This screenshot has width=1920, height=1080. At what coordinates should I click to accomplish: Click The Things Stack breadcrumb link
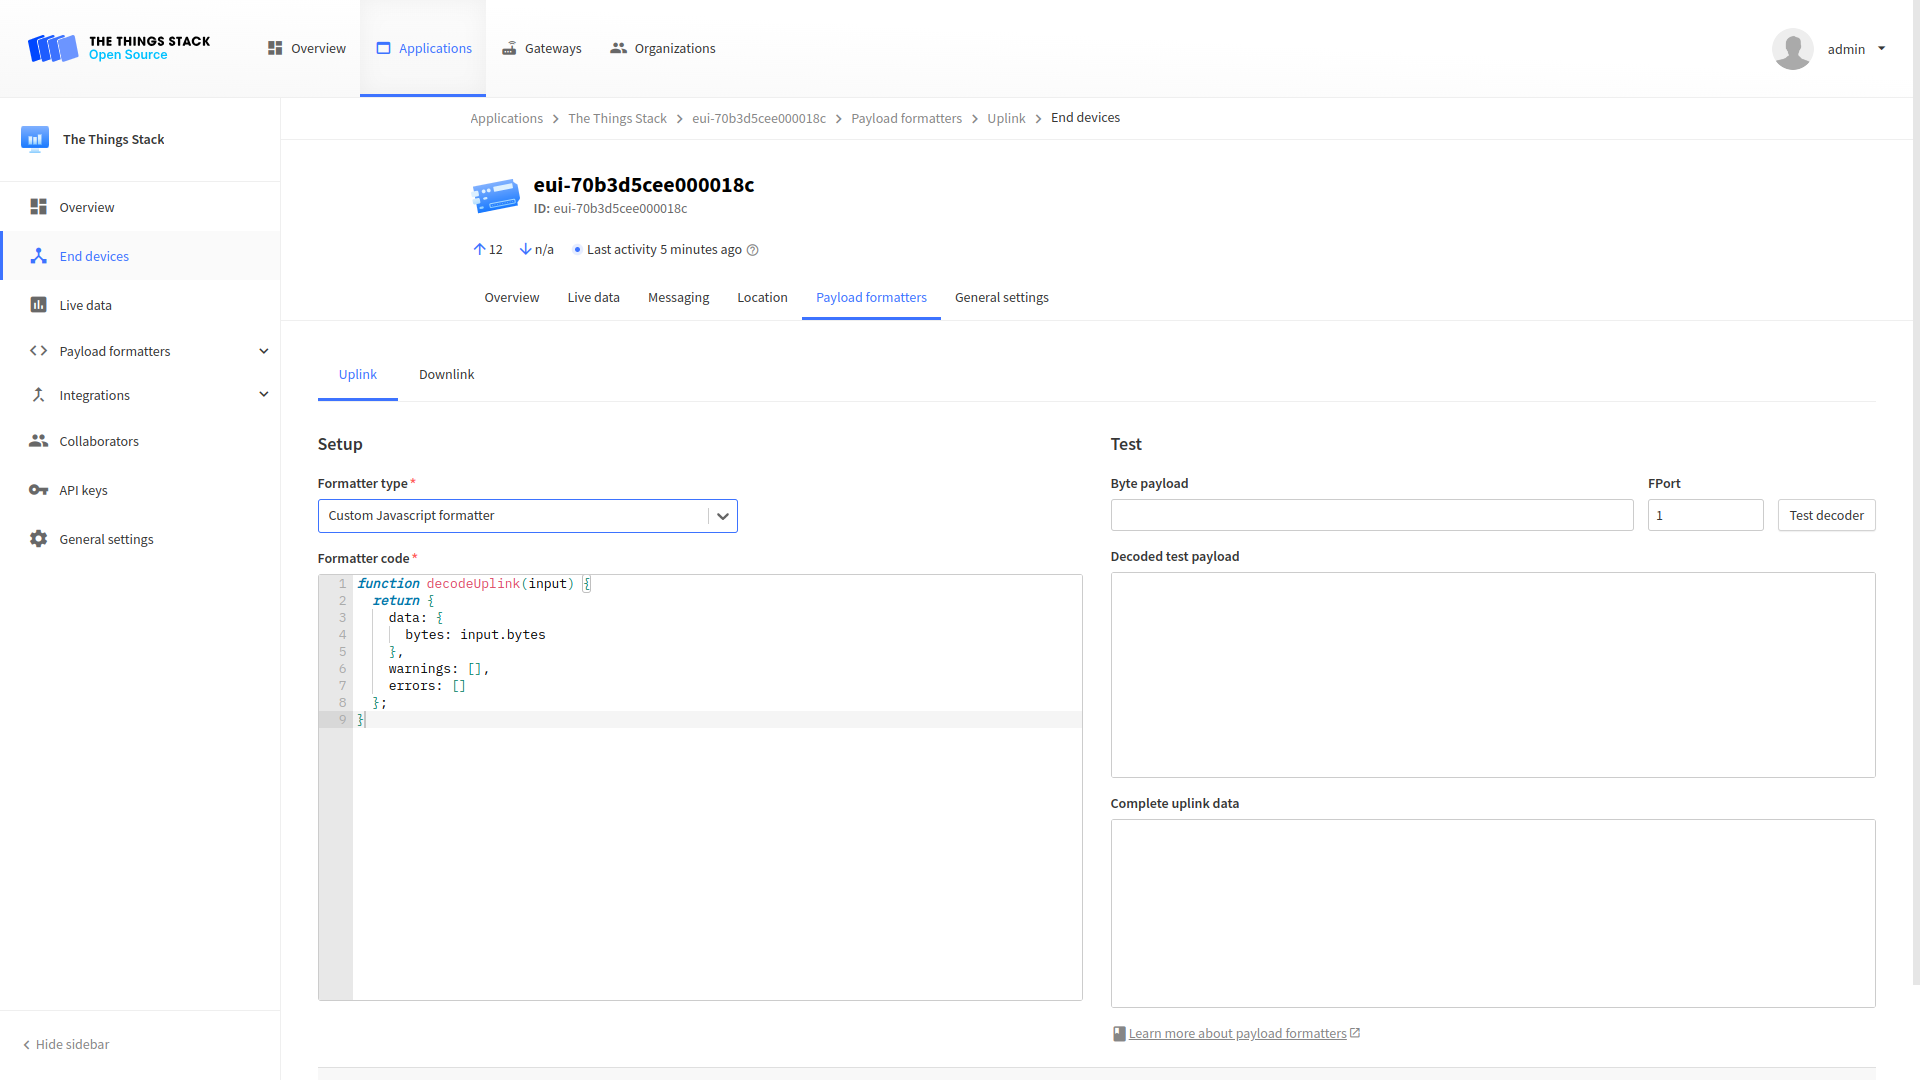(617, 118)
